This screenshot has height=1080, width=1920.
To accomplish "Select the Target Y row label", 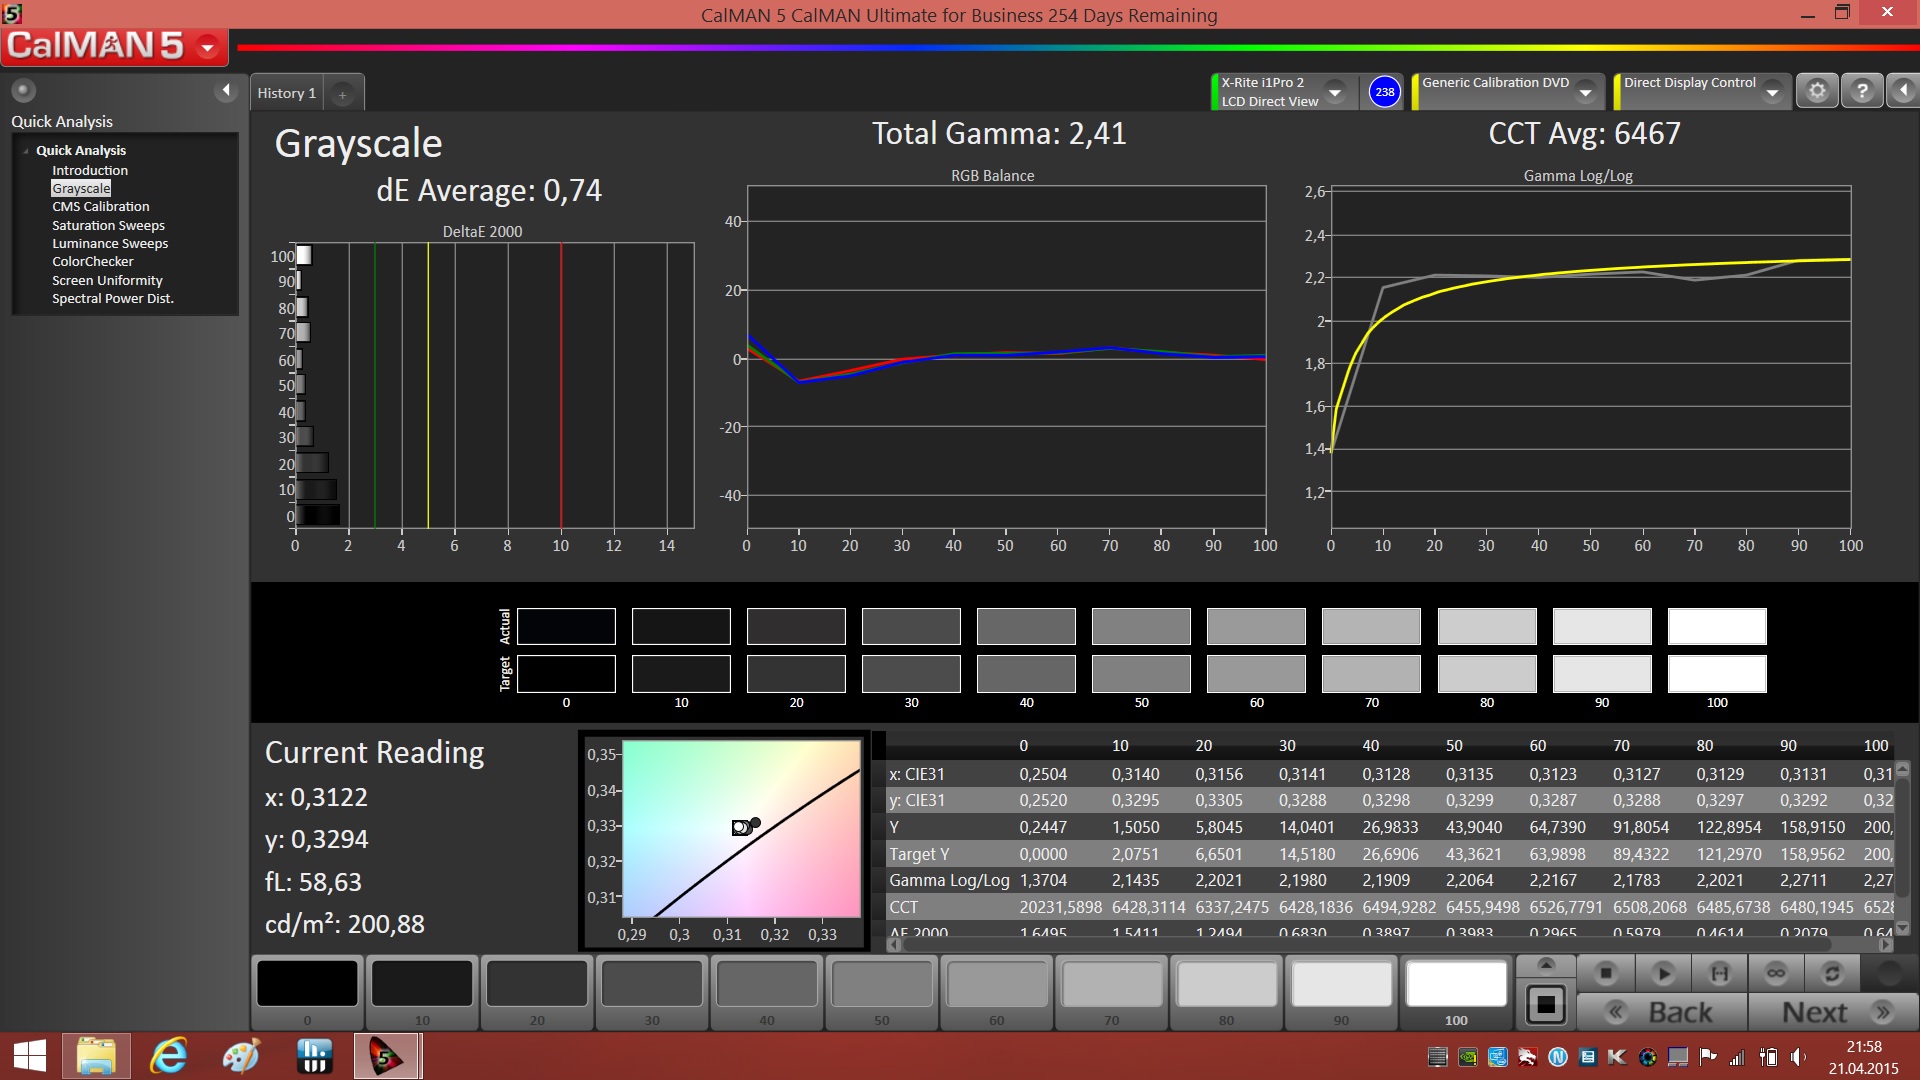I will coord(919,854).
